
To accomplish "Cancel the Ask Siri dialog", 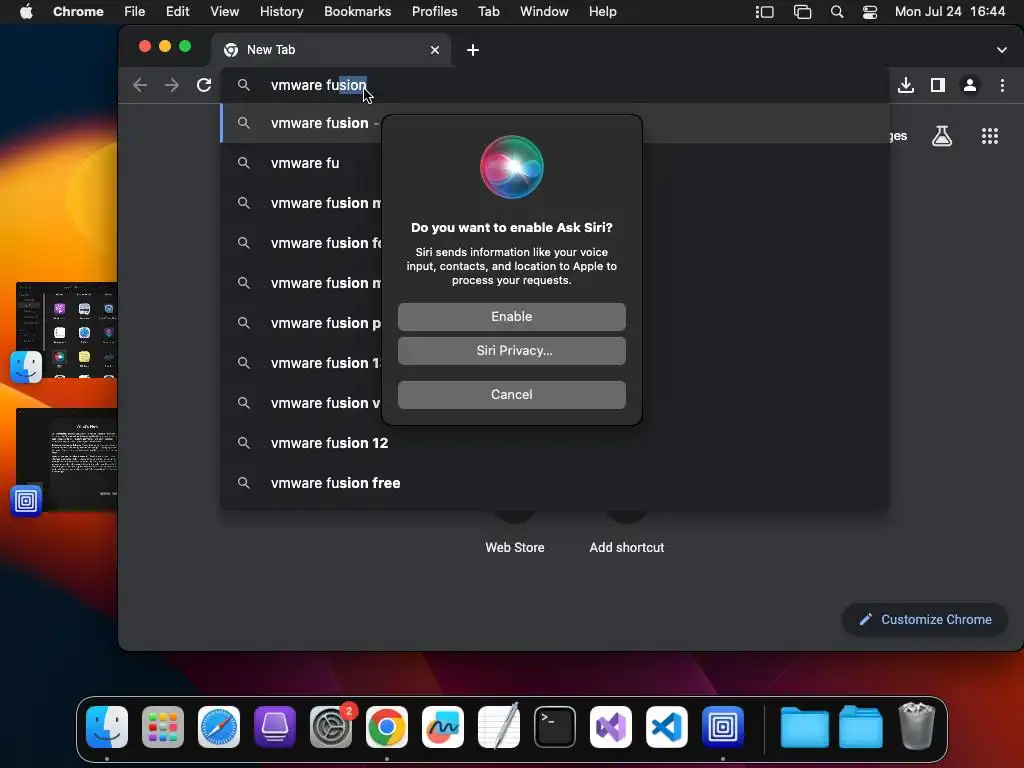I will tap(511, 394).
